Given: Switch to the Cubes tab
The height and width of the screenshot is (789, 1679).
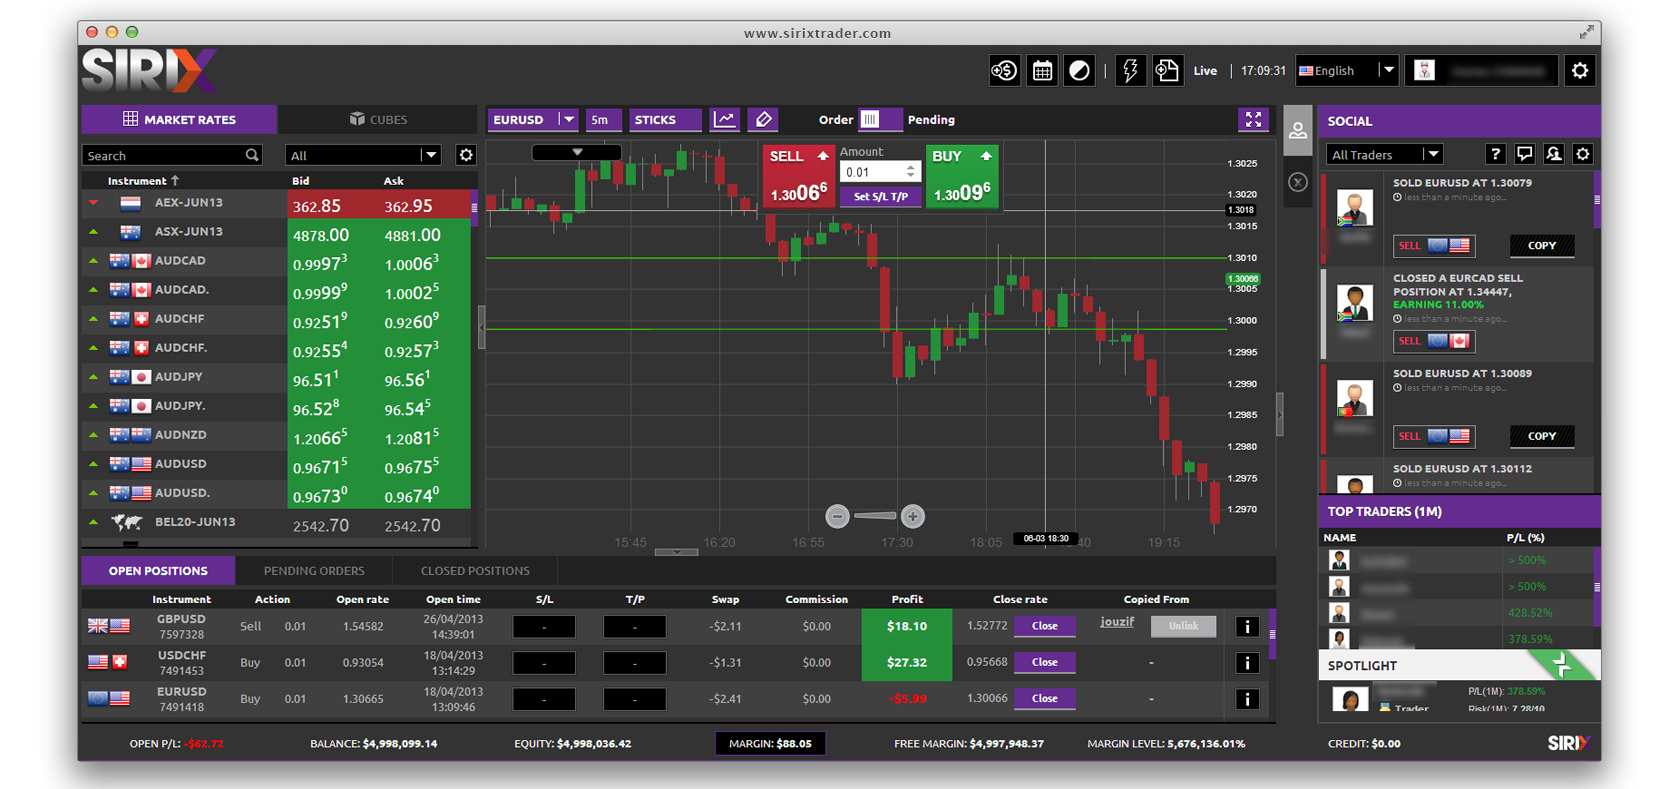Looking at the screenshot, I should click(378, 120).
